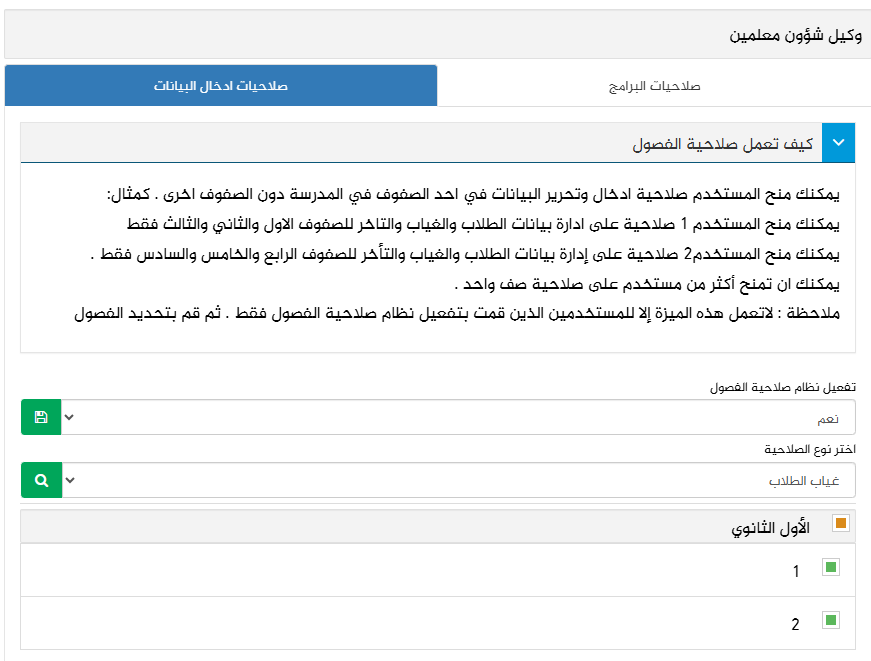Click the caret arrow beside غياب الطلاب

[69, 480]
